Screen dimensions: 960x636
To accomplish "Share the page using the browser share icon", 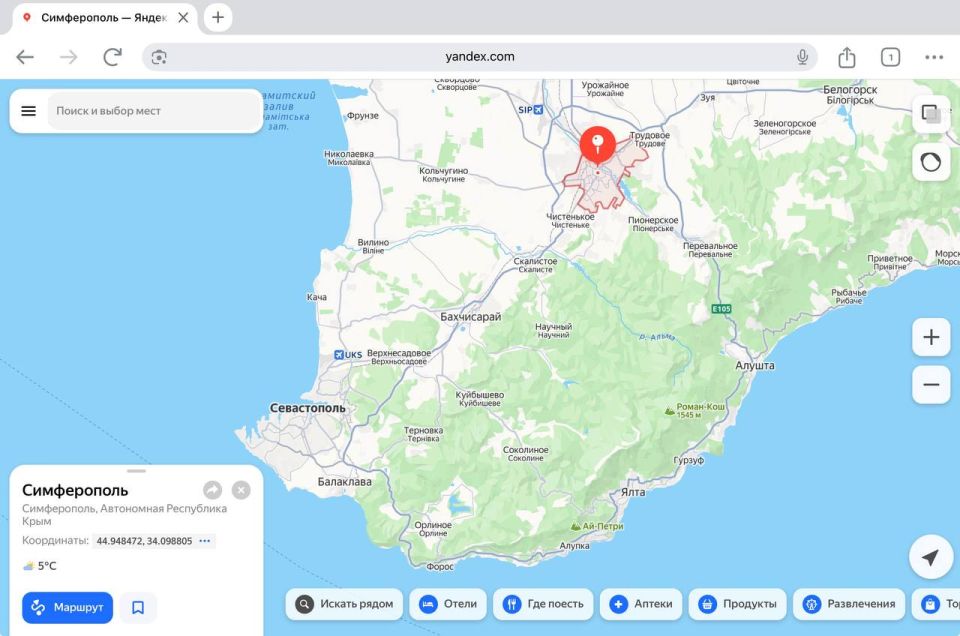I will [846, 57].
